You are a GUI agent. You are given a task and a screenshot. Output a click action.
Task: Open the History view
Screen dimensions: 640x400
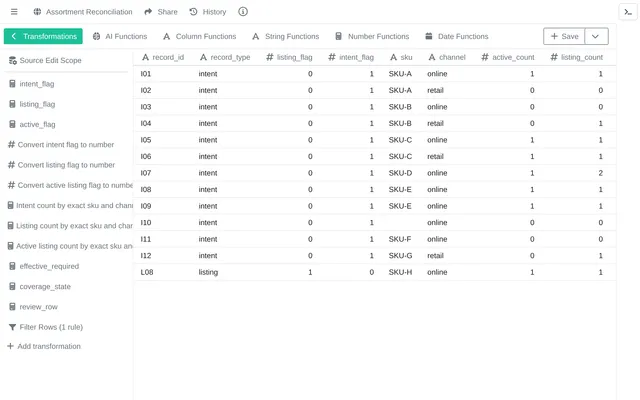(208, 12)
